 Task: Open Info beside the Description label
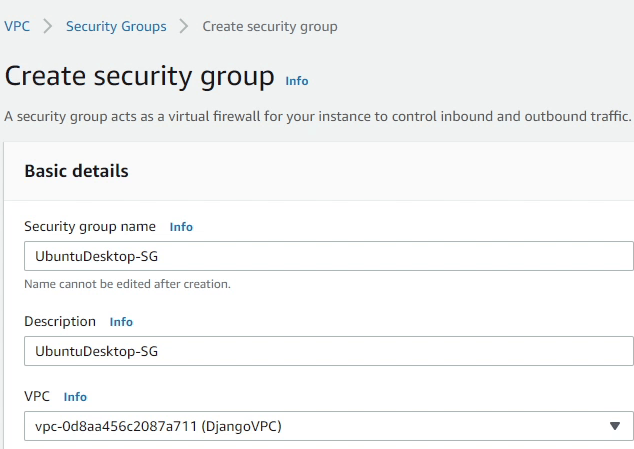tap(121, 322)
